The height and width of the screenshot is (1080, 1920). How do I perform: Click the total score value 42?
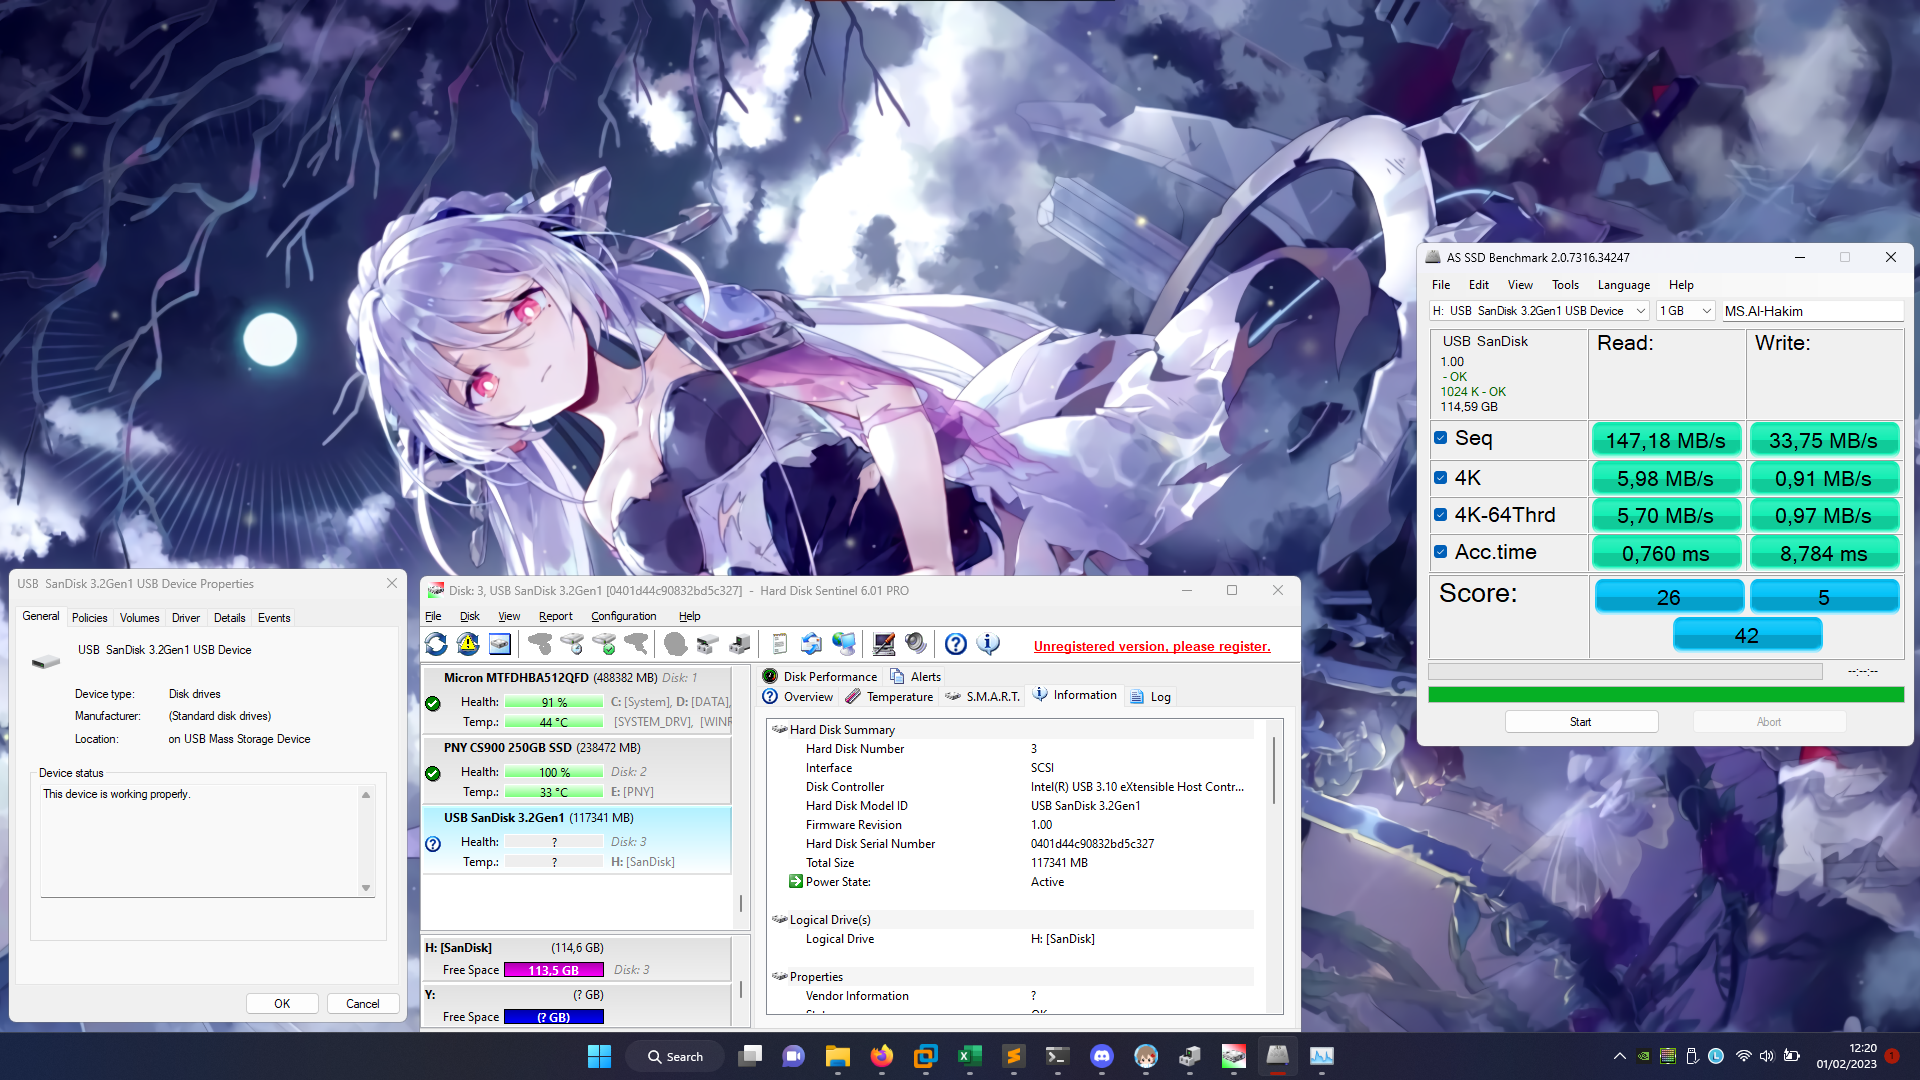1747,636
